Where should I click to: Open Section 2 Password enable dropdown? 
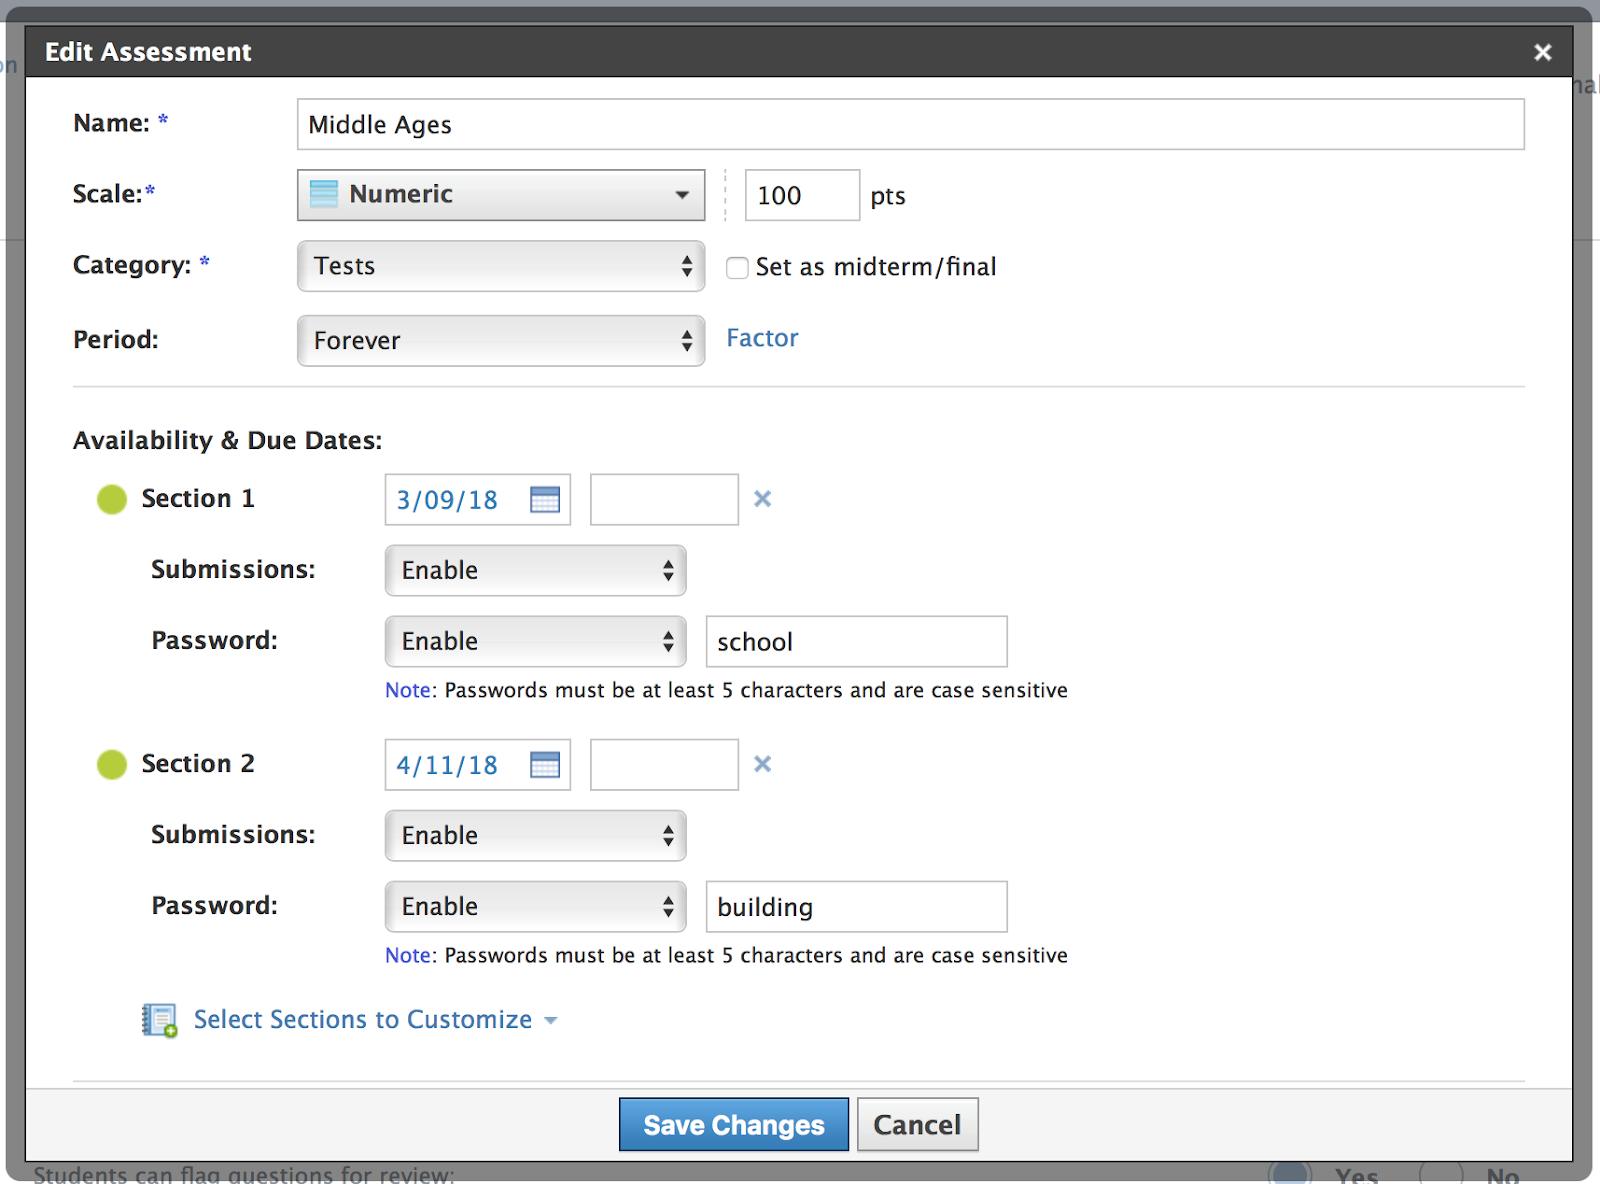coord(535,906)
